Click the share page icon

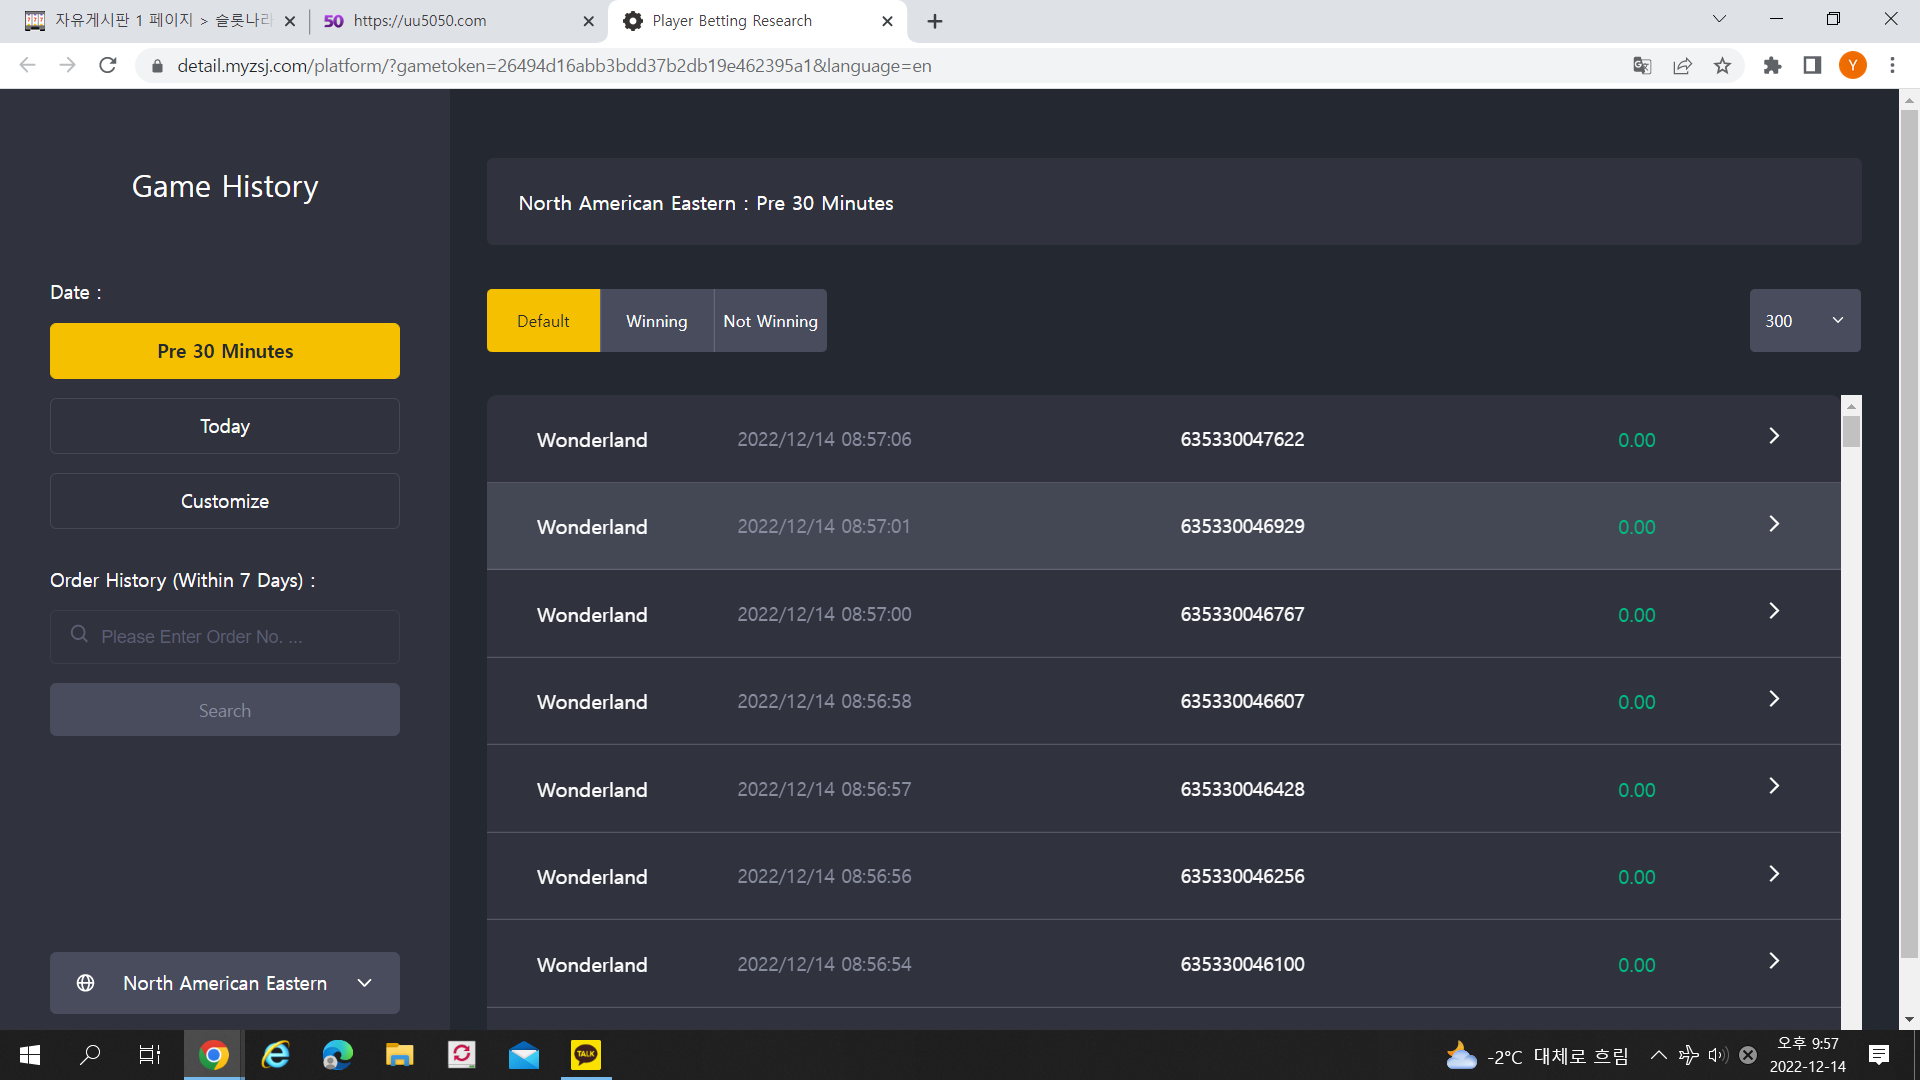[x=1682, y=65]
